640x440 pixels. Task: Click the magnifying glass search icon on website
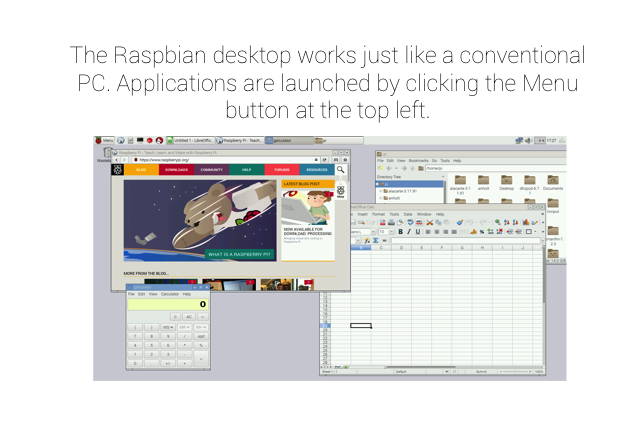pos(341,170)
